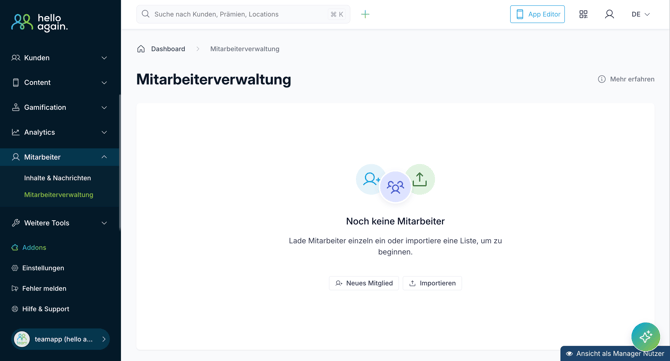Open the QR code icon in header

tap(583, 14)
